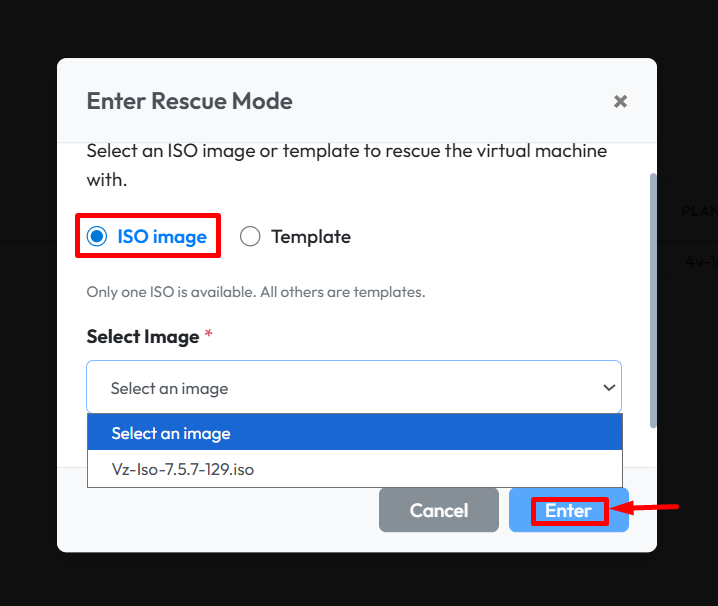Open the Select Image combo box
The image size is (718, 606).
click(340, 388)
